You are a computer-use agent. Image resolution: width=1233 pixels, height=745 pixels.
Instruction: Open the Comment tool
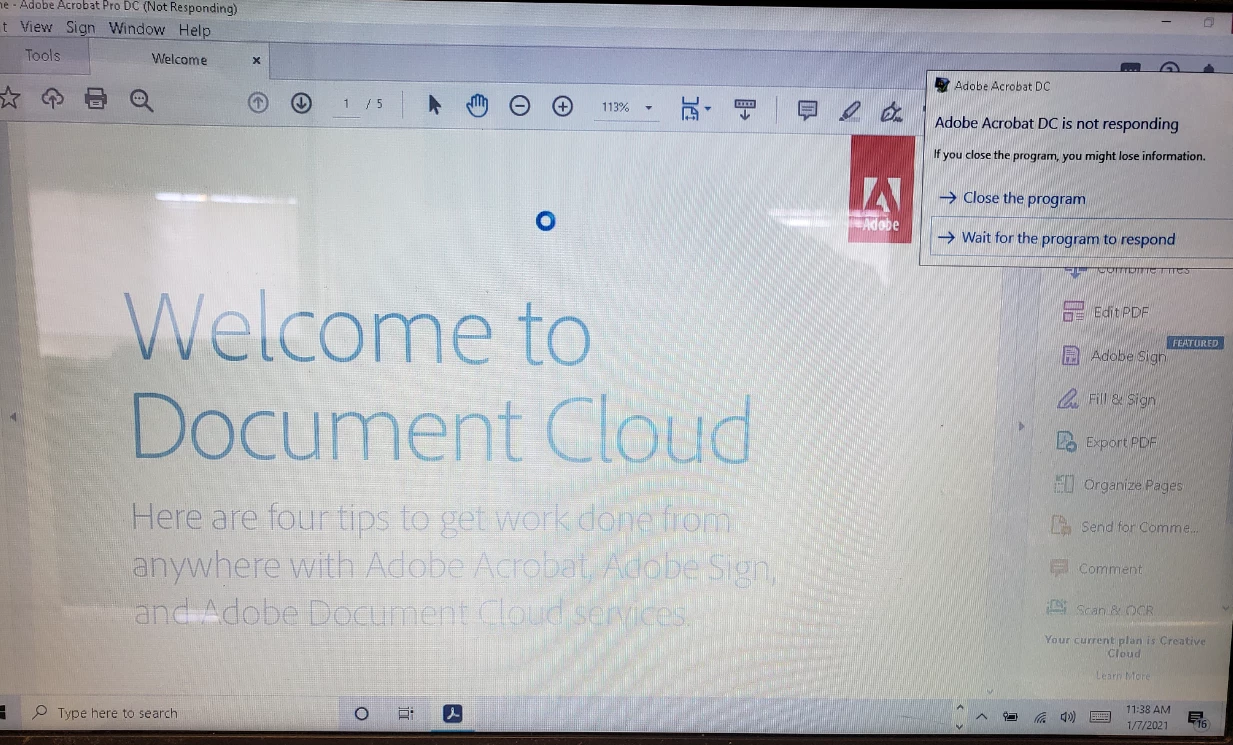click(1110, 568)
